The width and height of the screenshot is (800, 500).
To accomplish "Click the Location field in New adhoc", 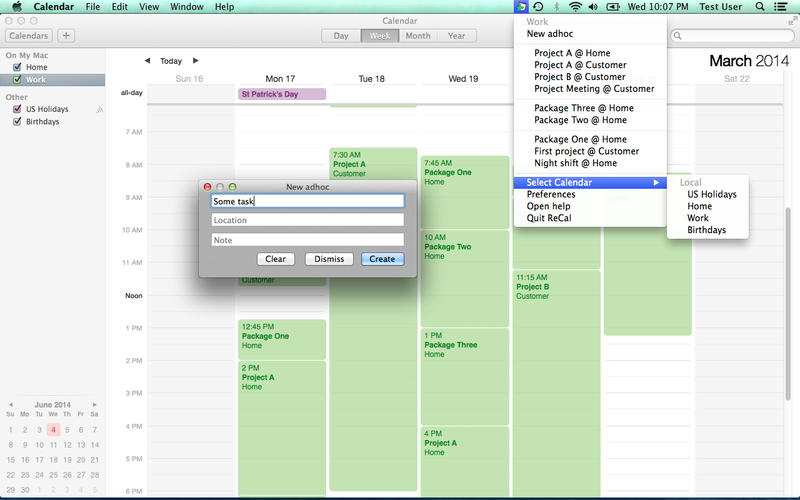I will click(308, 220).
